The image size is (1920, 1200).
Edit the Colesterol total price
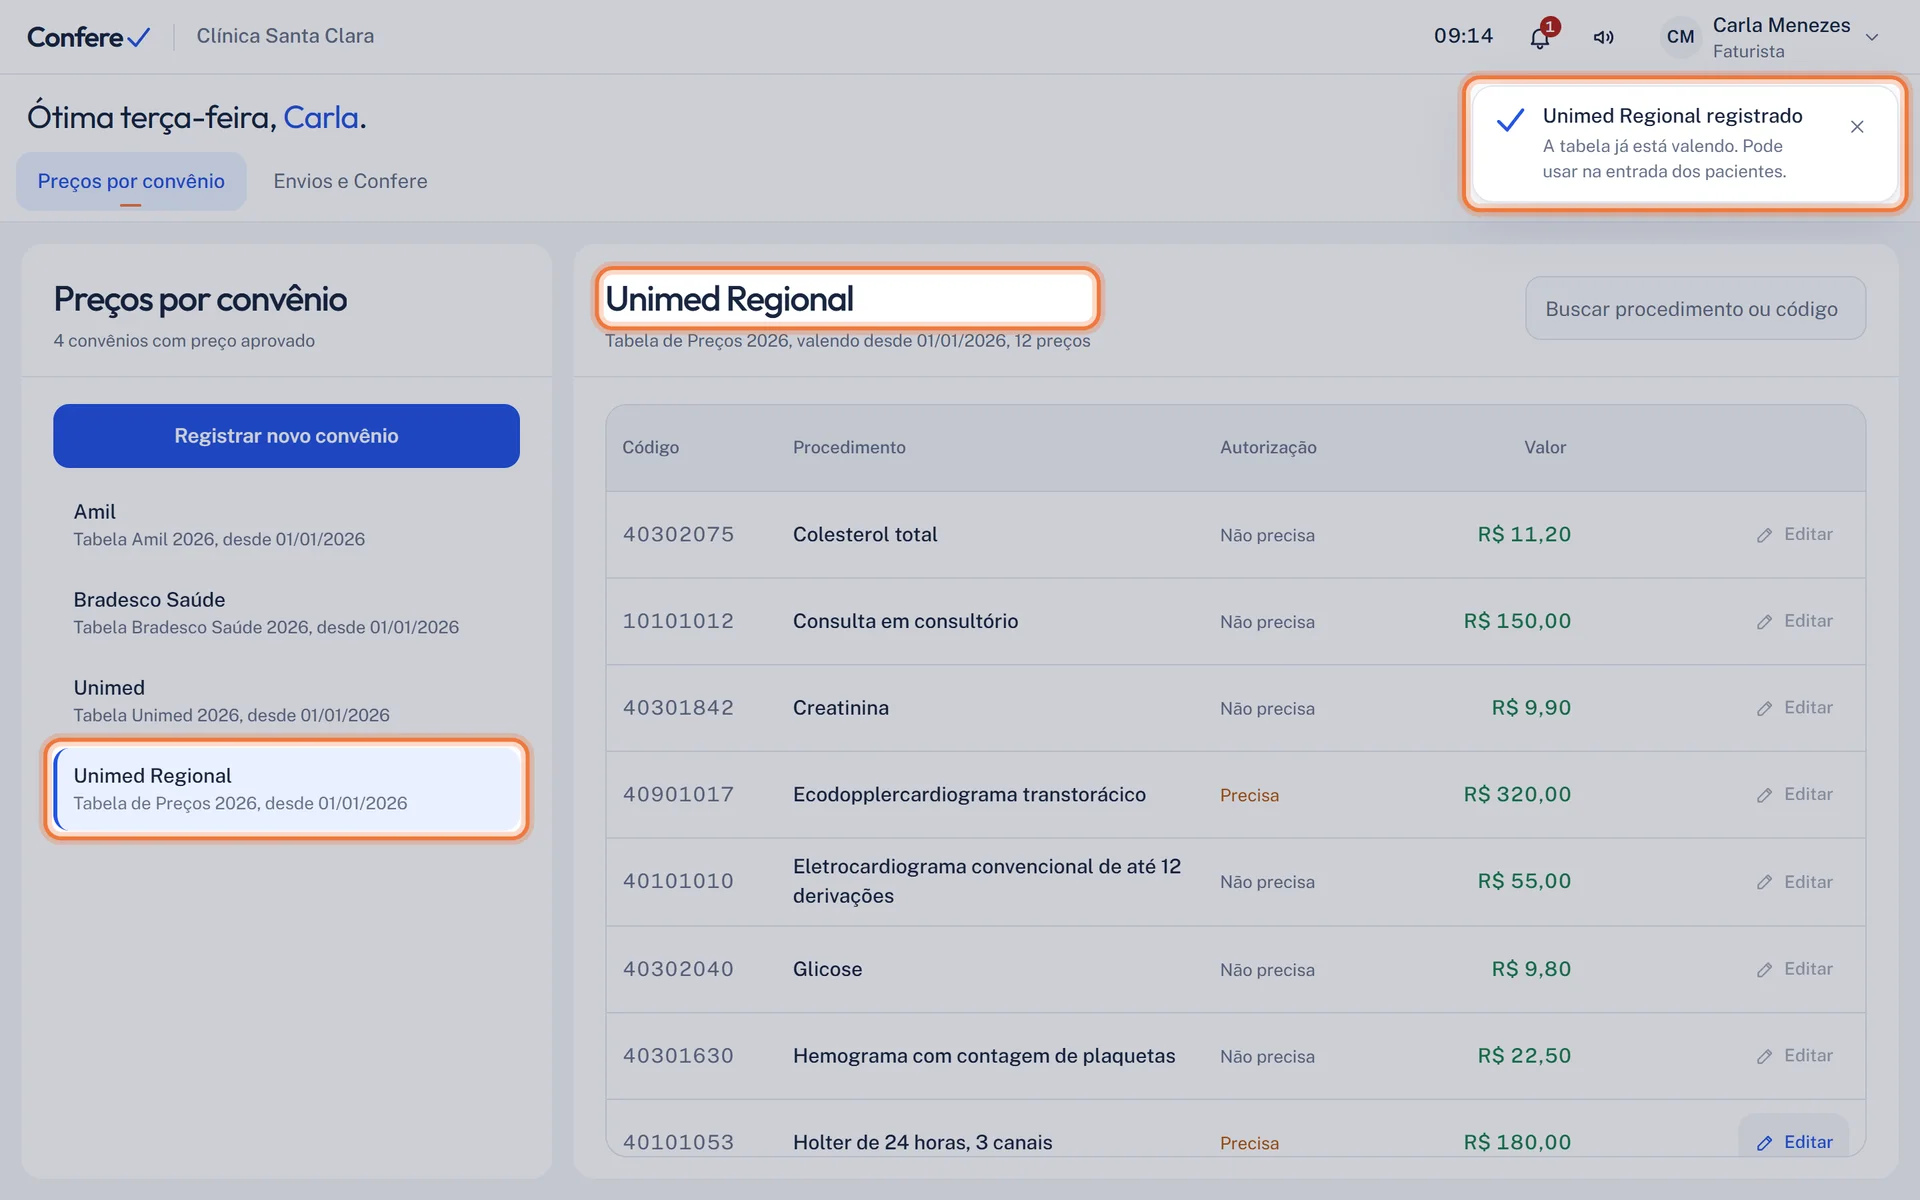coord(1795,534)
